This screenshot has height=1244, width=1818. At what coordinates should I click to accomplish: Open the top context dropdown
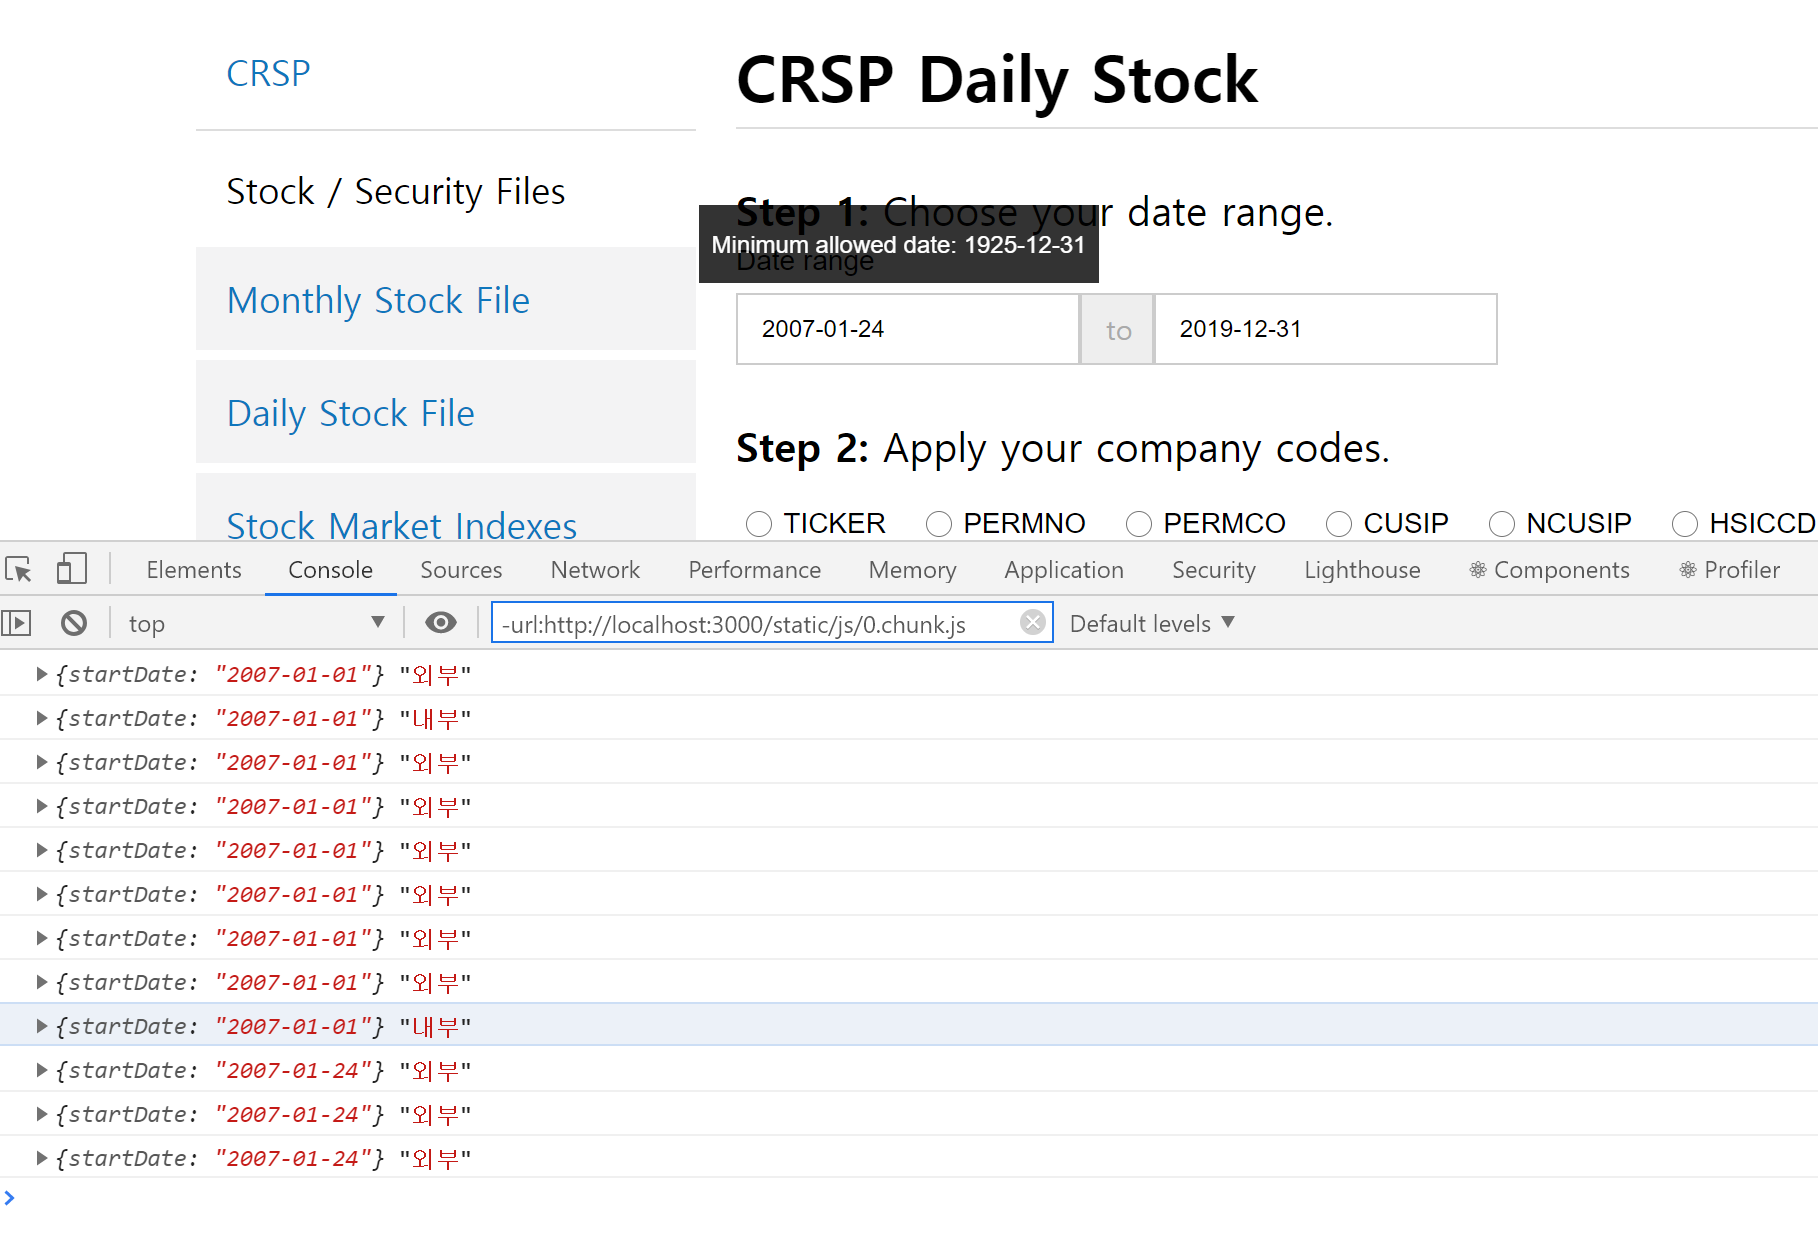(x=256, y=624)
